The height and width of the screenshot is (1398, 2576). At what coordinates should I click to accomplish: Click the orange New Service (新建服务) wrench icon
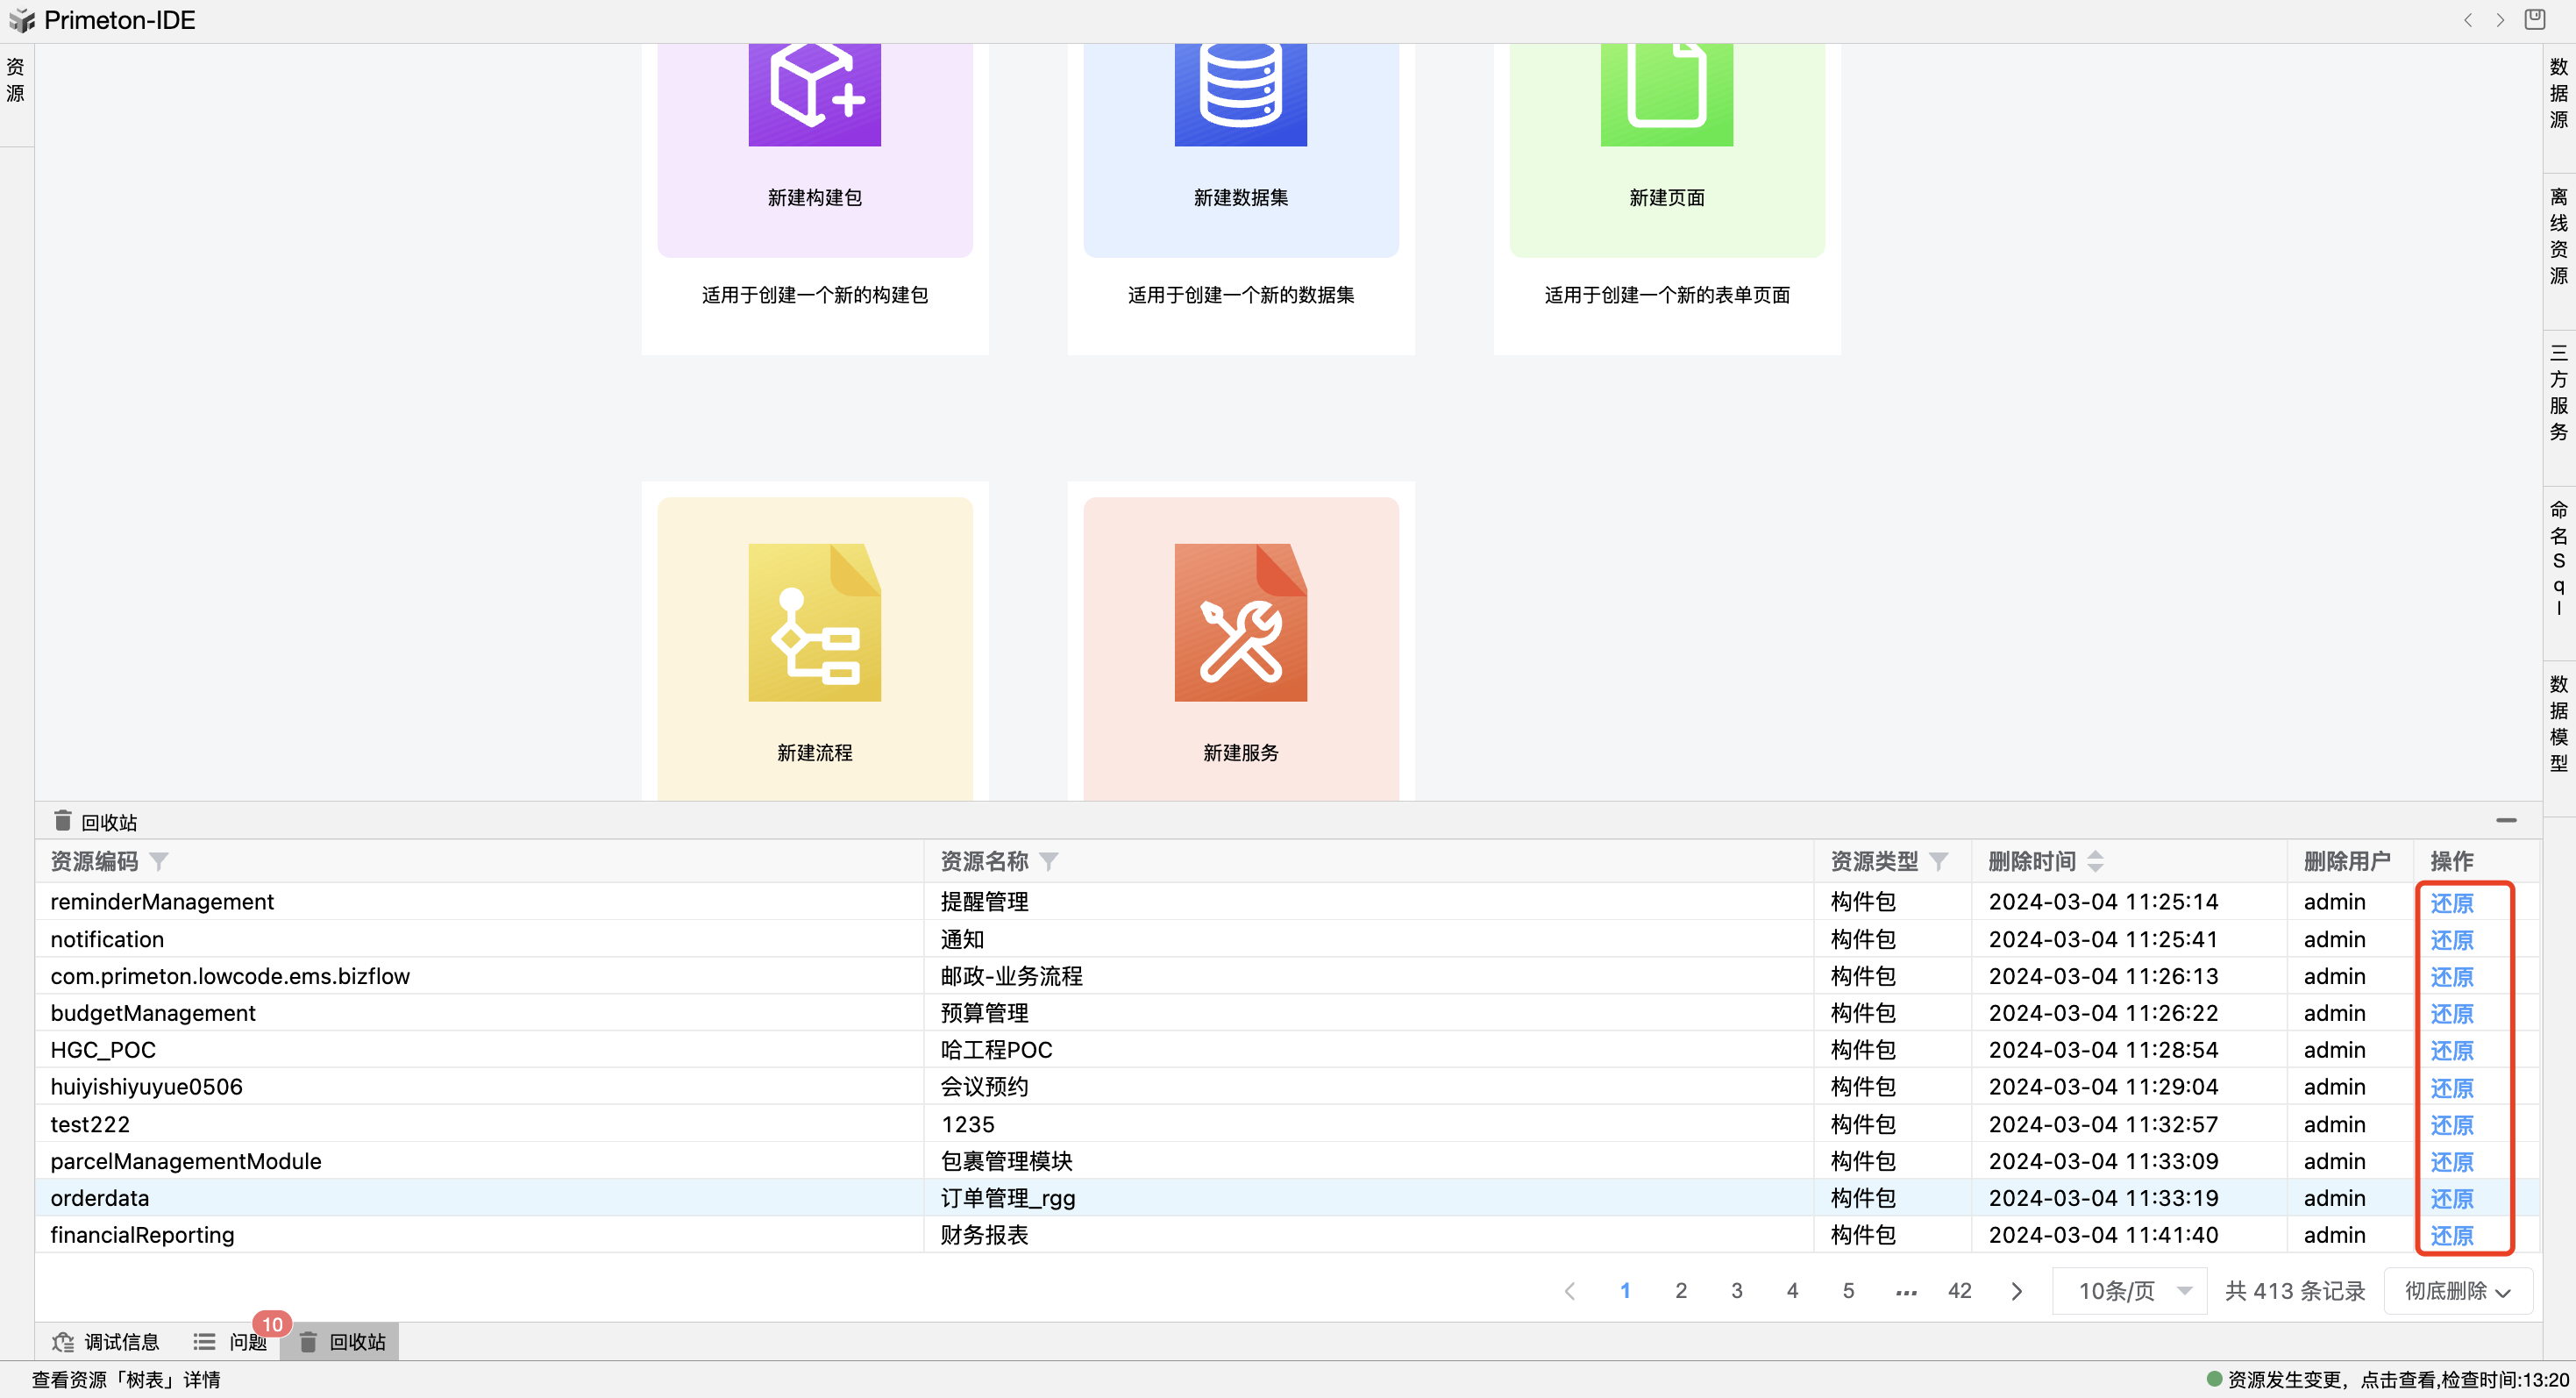pos(1240,622)
